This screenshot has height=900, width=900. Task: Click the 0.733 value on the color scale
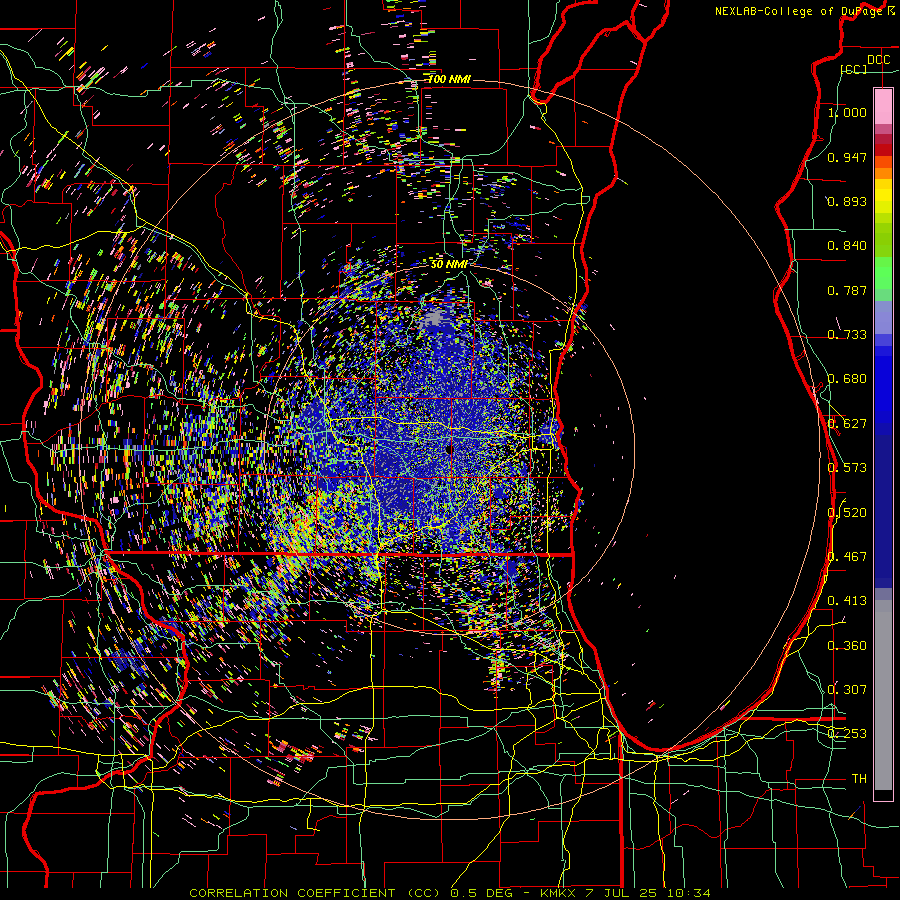(x=847, y=335)
